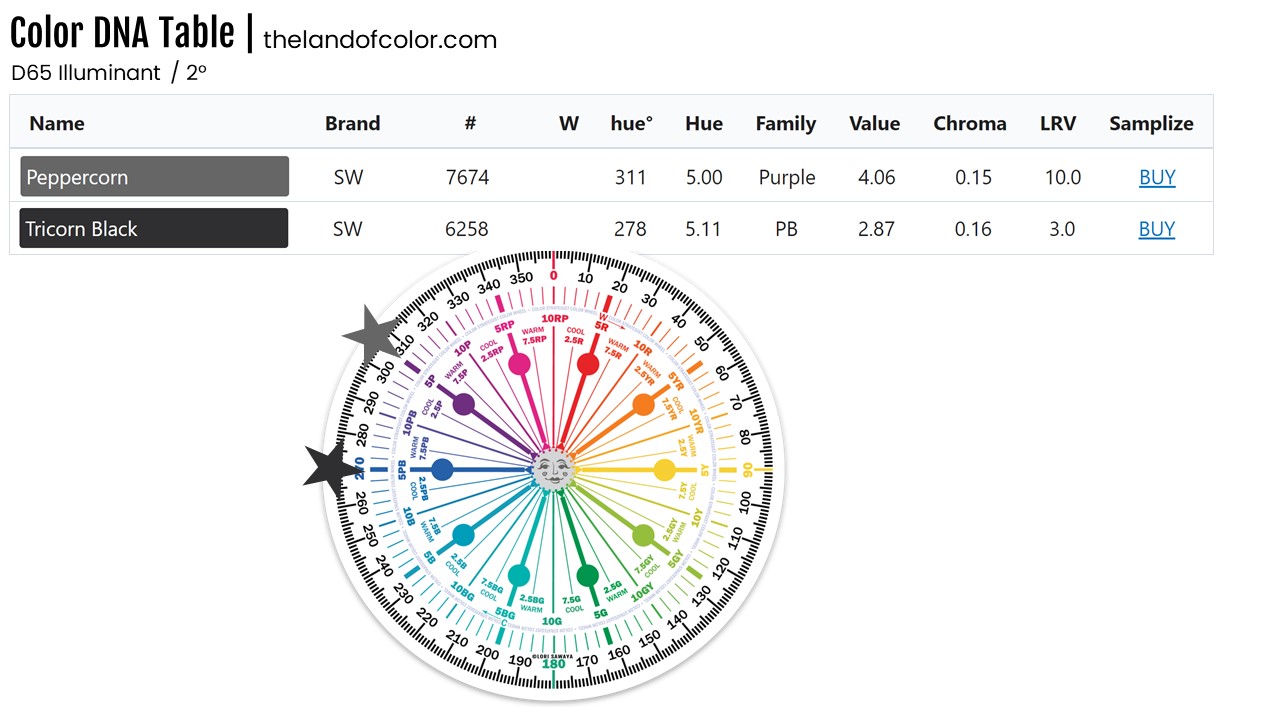Select the yellow 5Y dot on the wheel
This screenshot has height=720, width=1280.
click(664, 470)
